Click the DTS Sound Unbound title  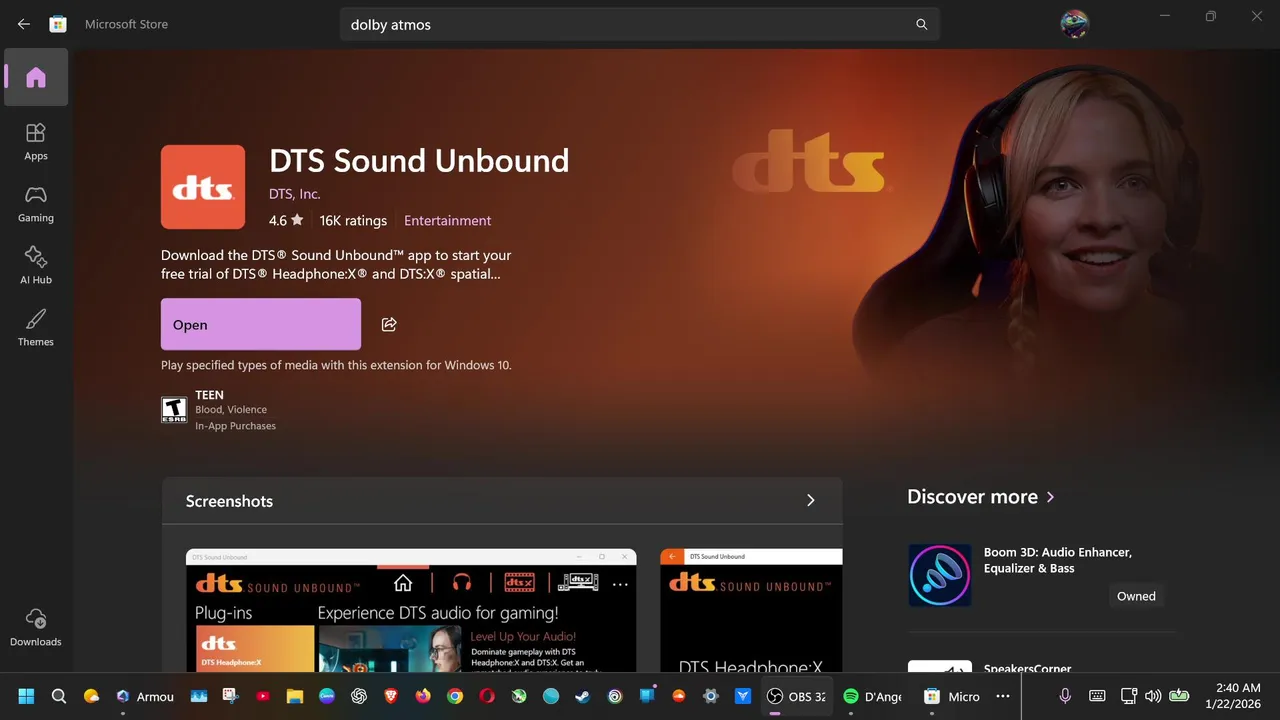click(419, 160)
